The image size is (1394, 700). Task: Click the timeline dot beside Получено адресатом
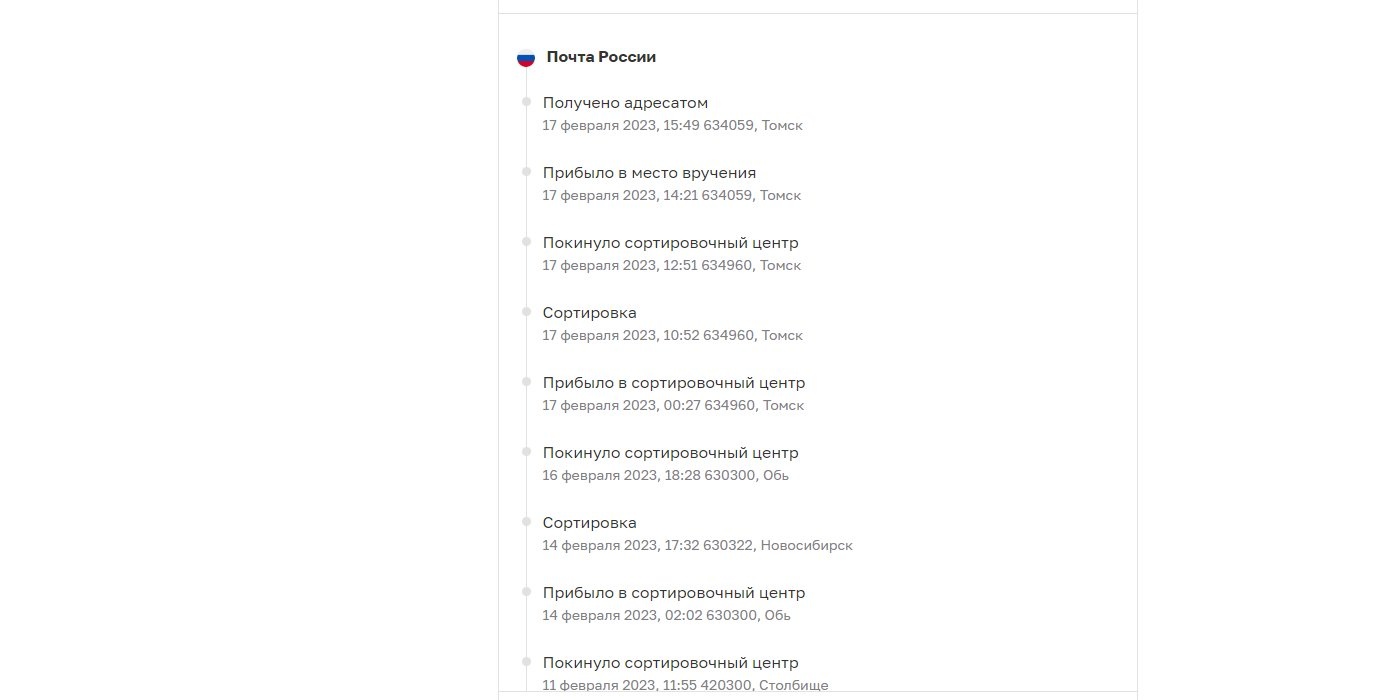[x=526, y=101]
